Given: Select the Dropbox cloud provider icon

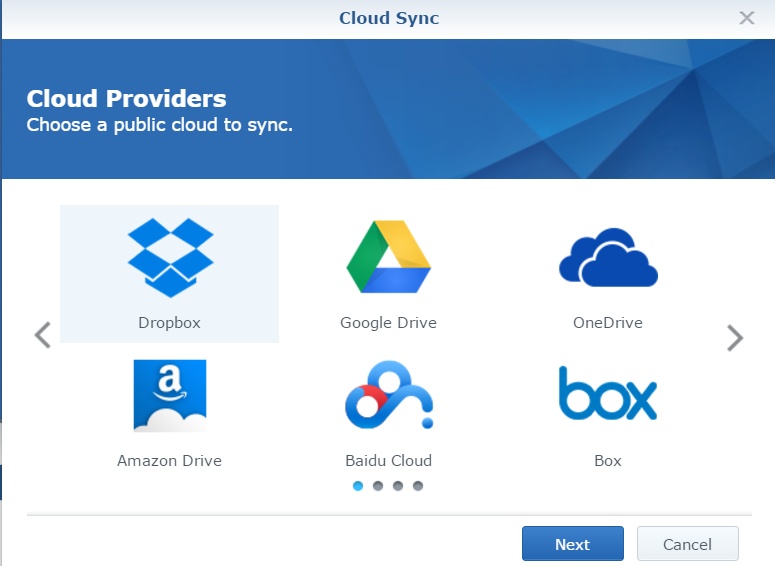Looking at the screenshot, I should click(x=170, y=258).
